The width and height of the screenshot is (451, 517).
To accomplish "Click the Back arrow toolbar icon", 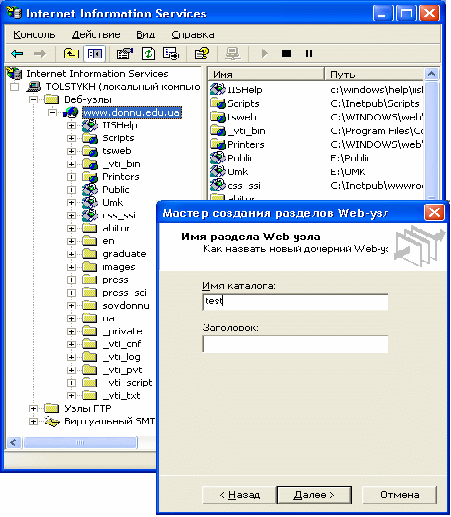I will coord(17,53).
